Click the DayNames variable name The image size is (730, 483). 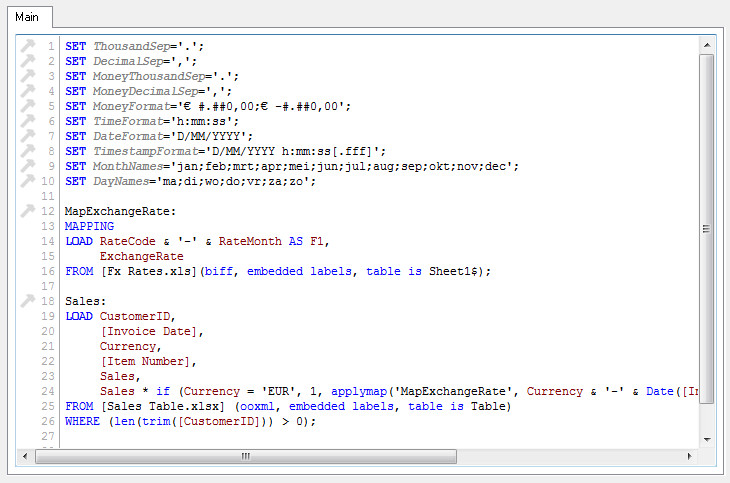121,181
